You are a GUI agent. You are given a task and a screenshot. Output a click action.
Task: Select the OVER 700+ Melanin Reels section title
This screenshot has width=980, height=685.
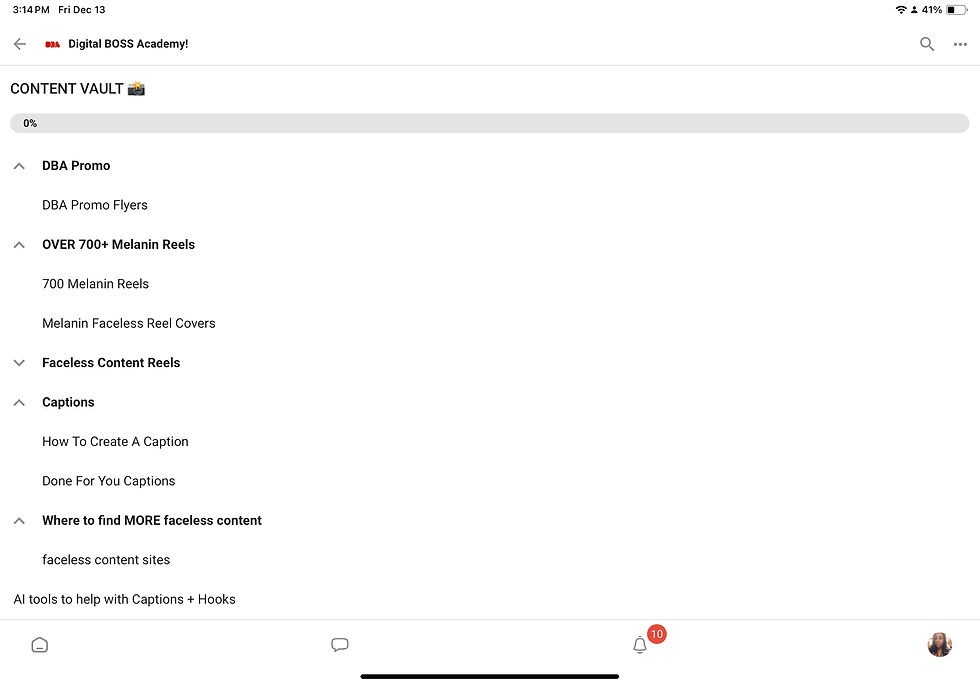[119, 244]
